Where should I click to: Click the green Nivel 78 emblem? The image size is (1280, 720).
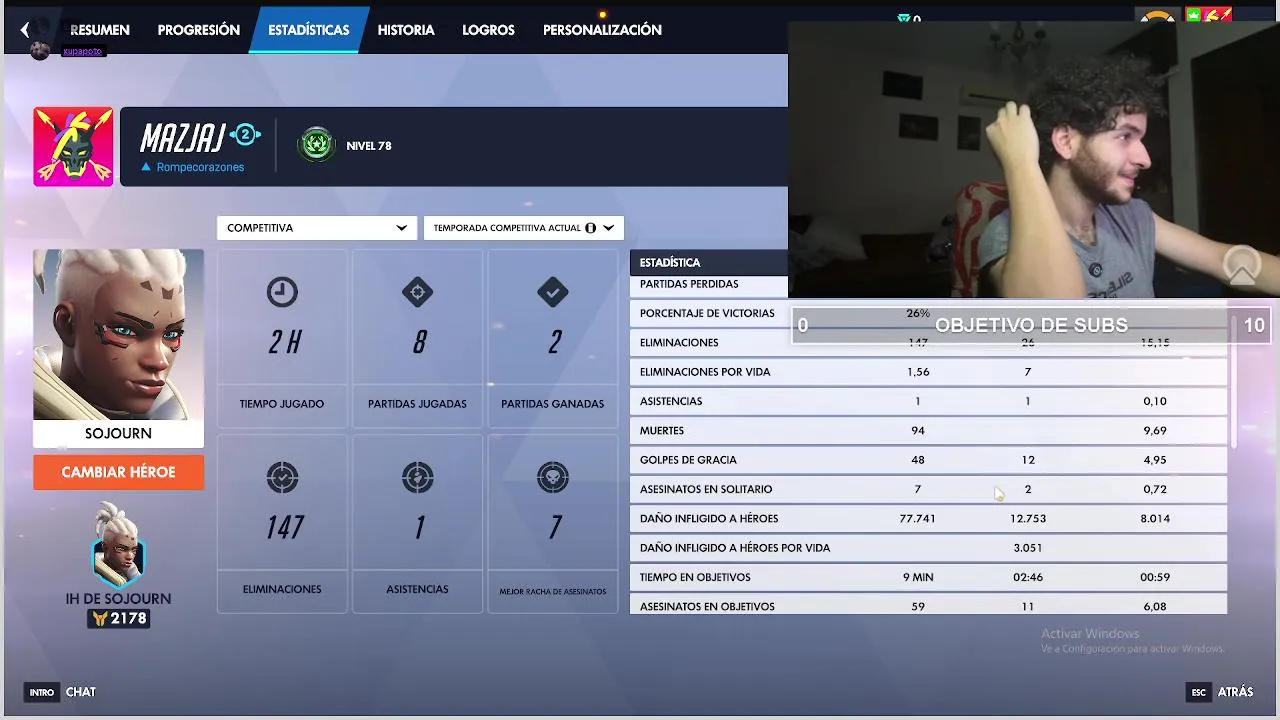pos(317,145)
